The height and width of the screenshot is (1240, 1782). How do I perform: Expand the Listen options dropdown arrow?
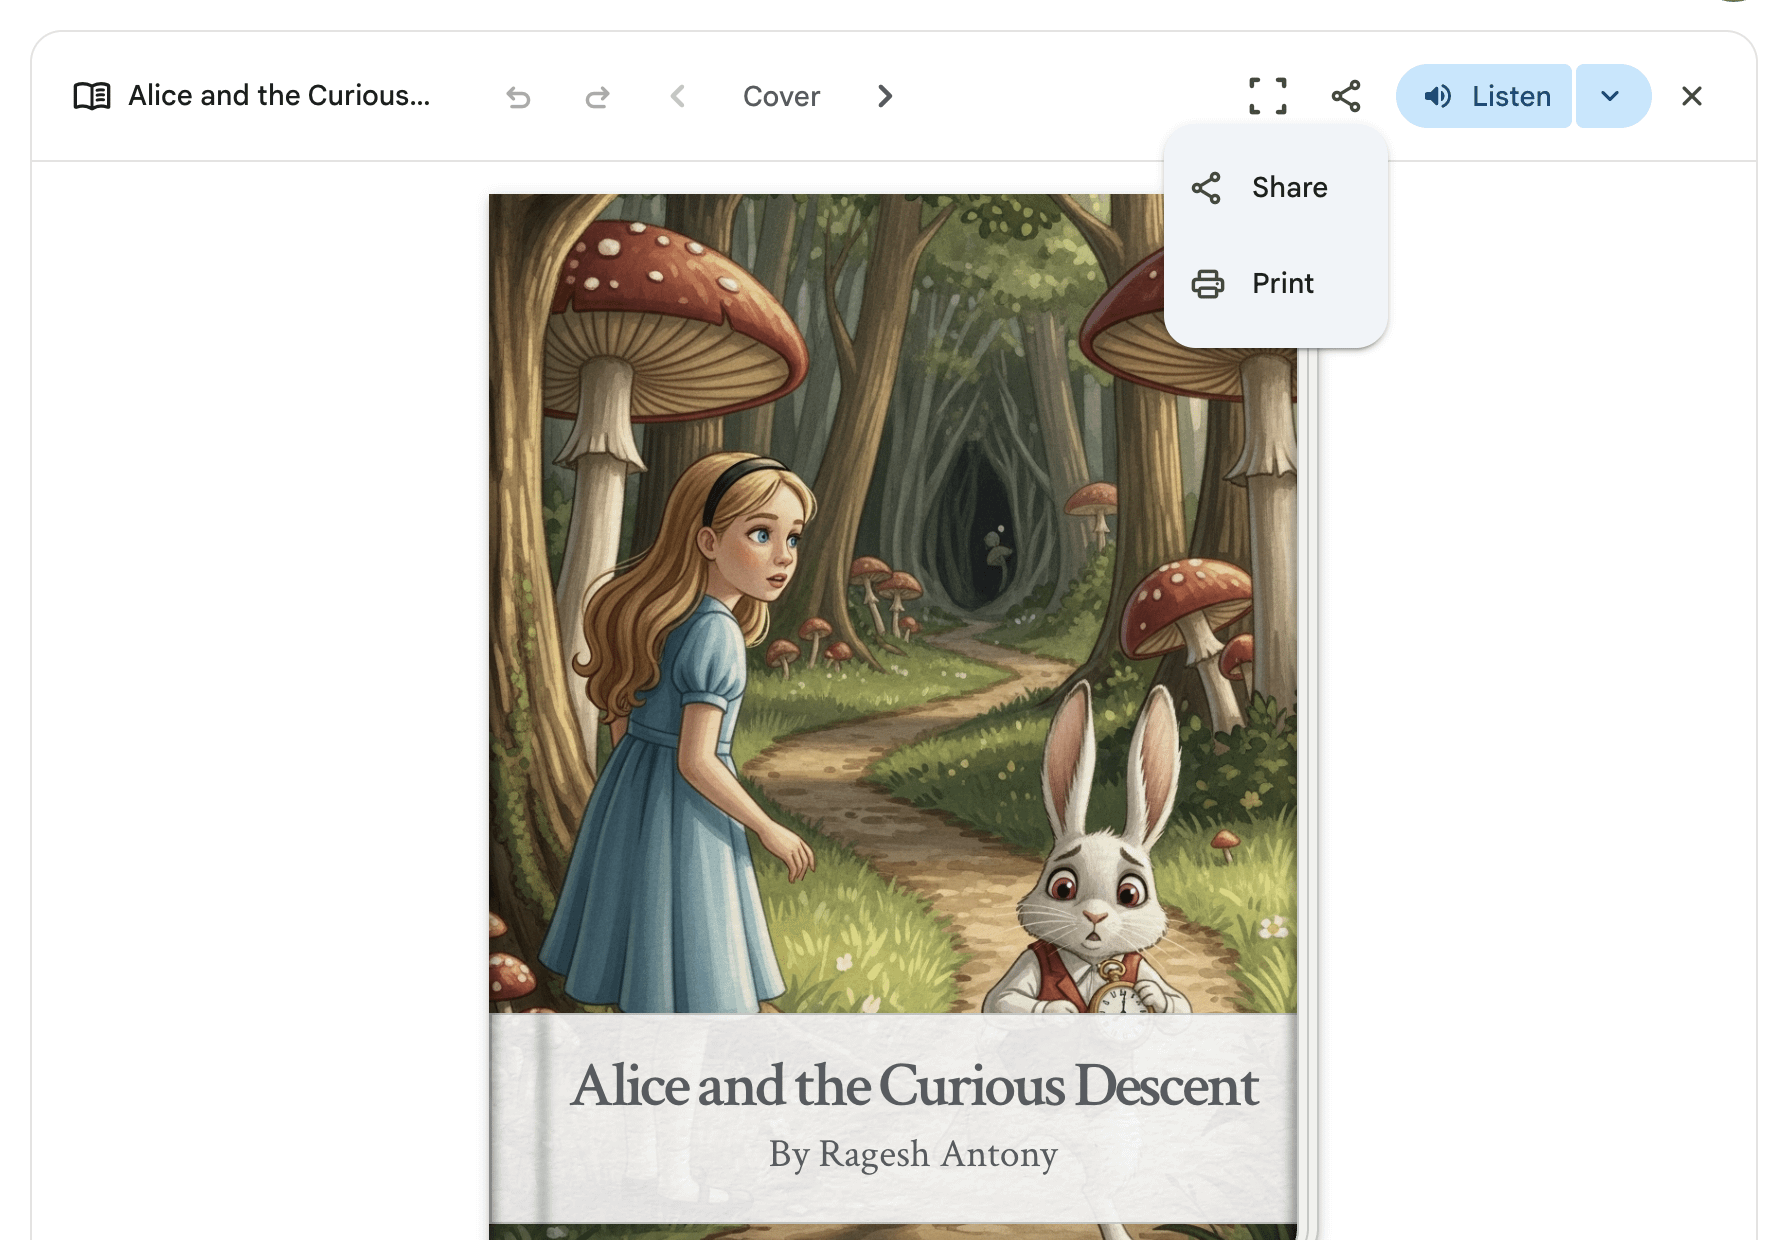point(1613,96)
